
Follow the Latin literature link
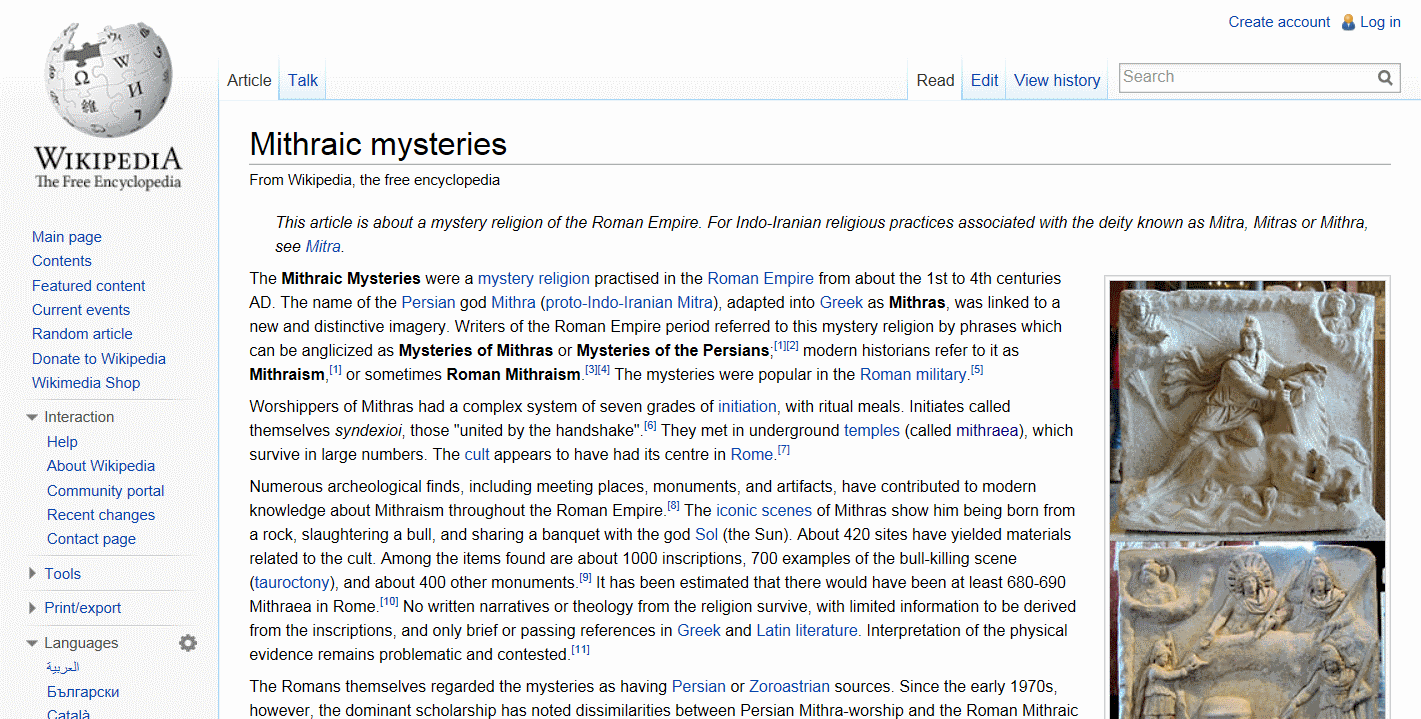point(807,630)
